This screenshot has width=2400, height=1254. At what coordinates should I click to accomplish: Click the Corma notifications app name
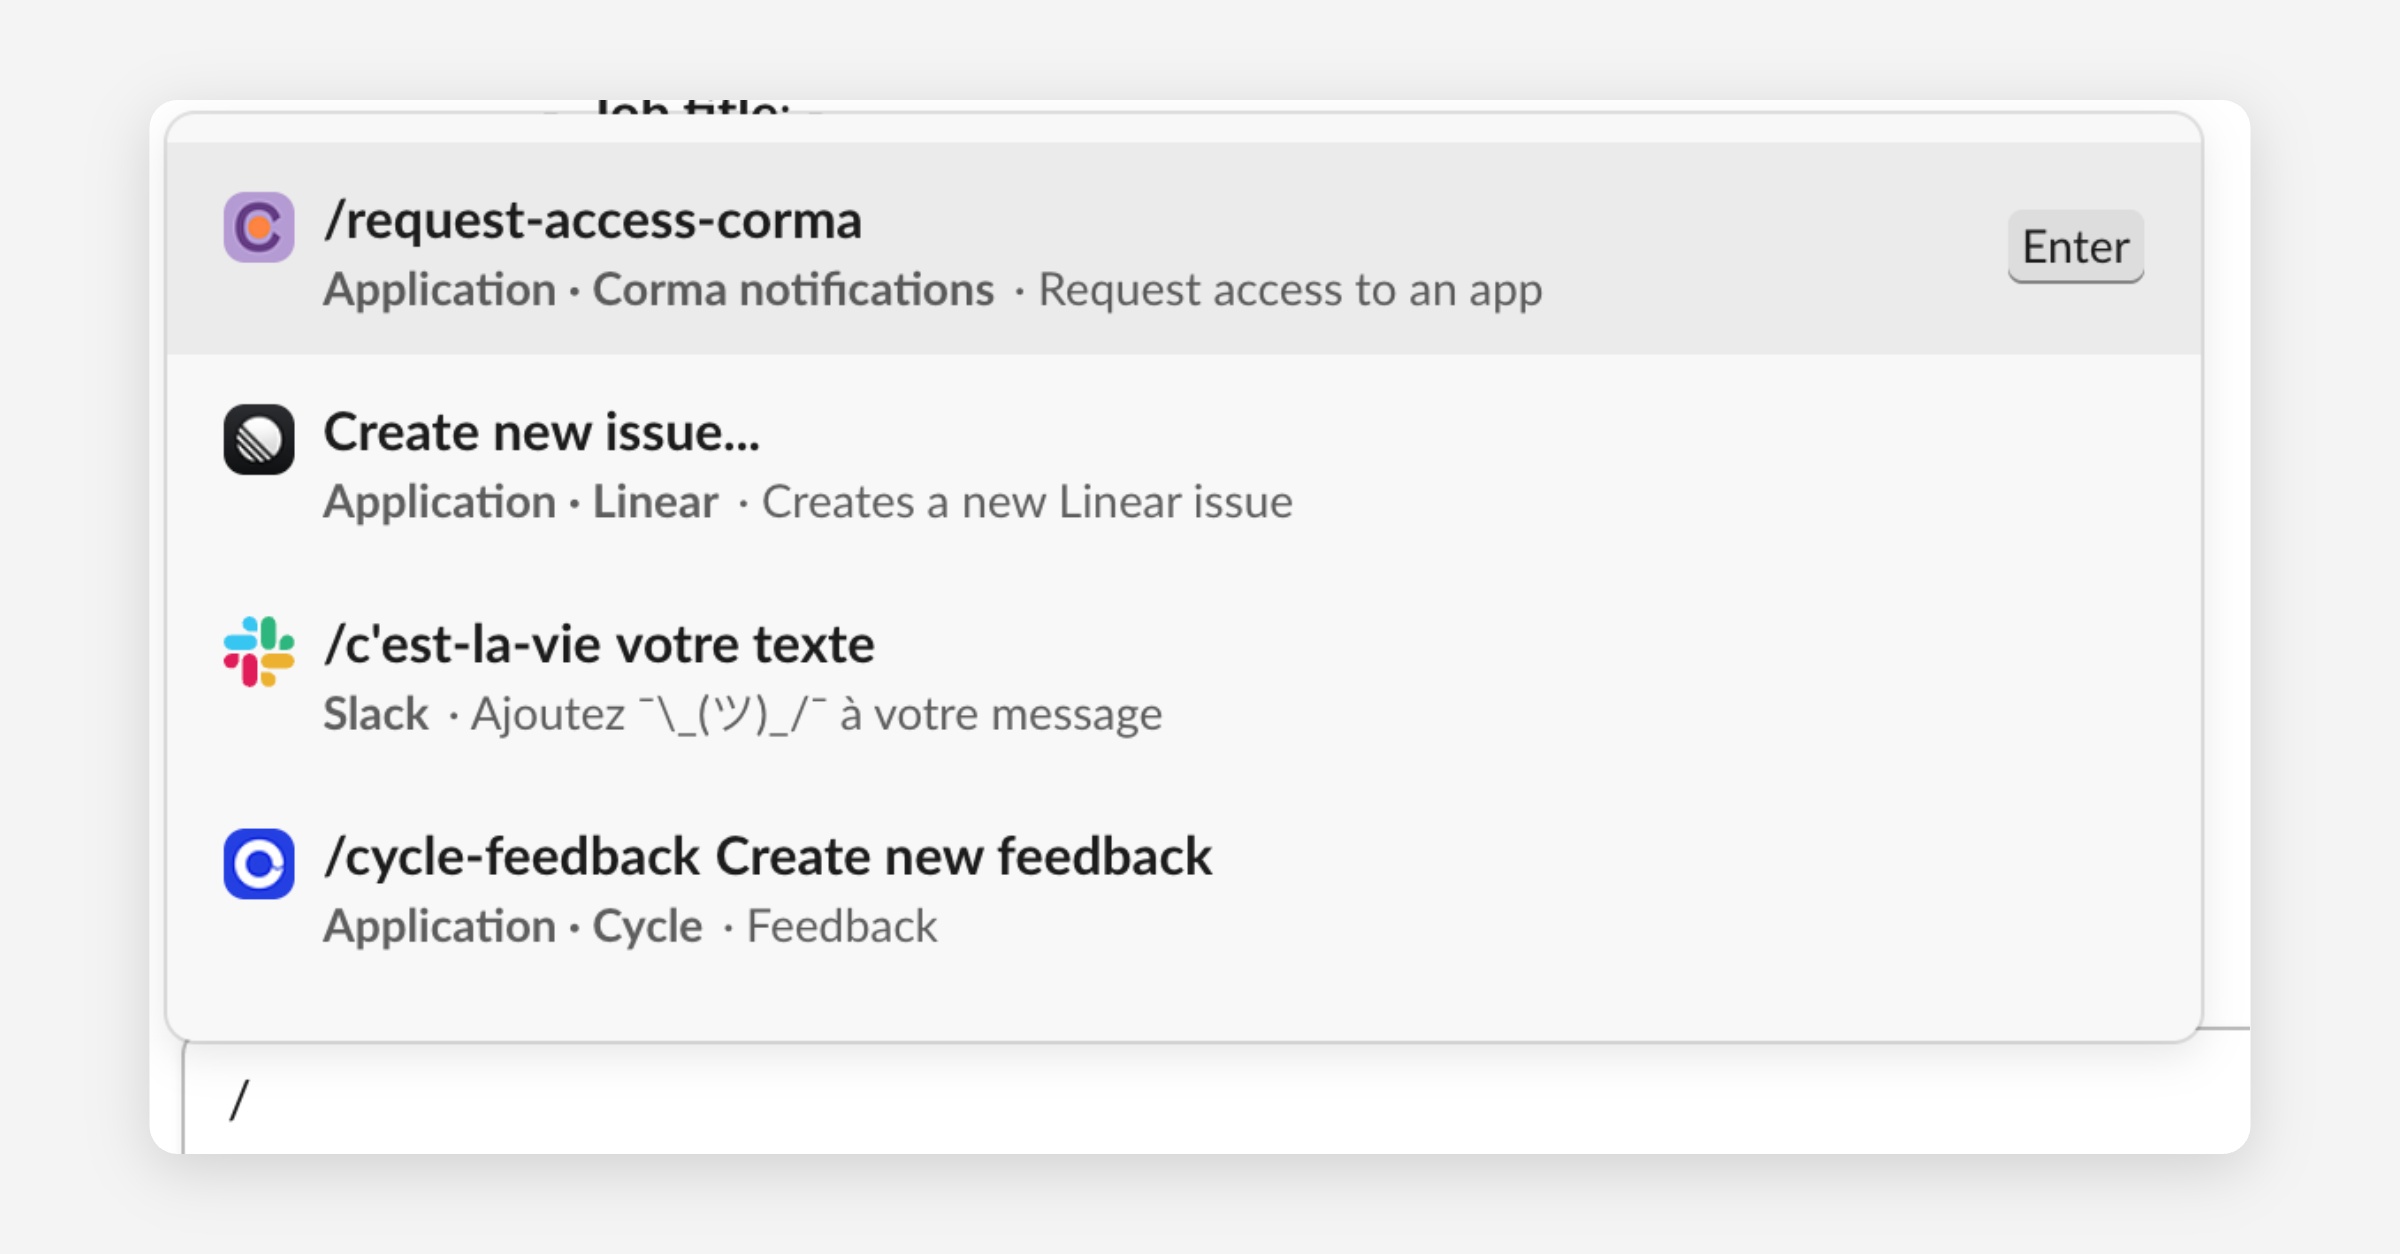793,290
